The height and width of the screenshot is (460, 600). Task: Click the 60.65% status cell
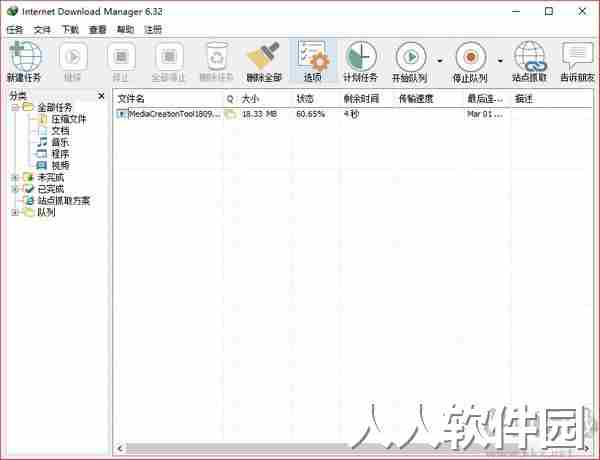(x=310, y=114)
